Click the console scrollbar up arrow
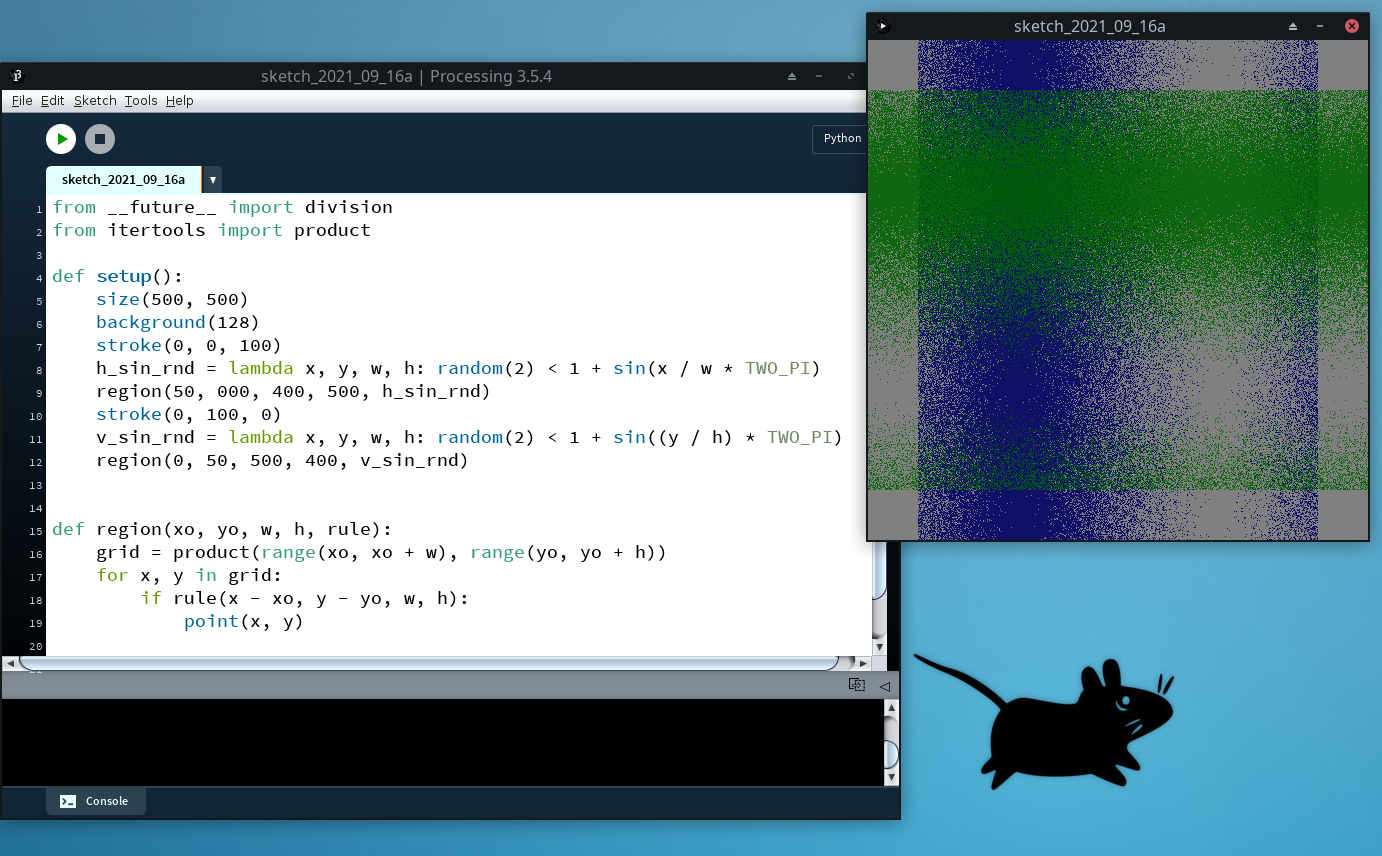The width and height of the screenshot is (1382, 856). pos(891,708)
